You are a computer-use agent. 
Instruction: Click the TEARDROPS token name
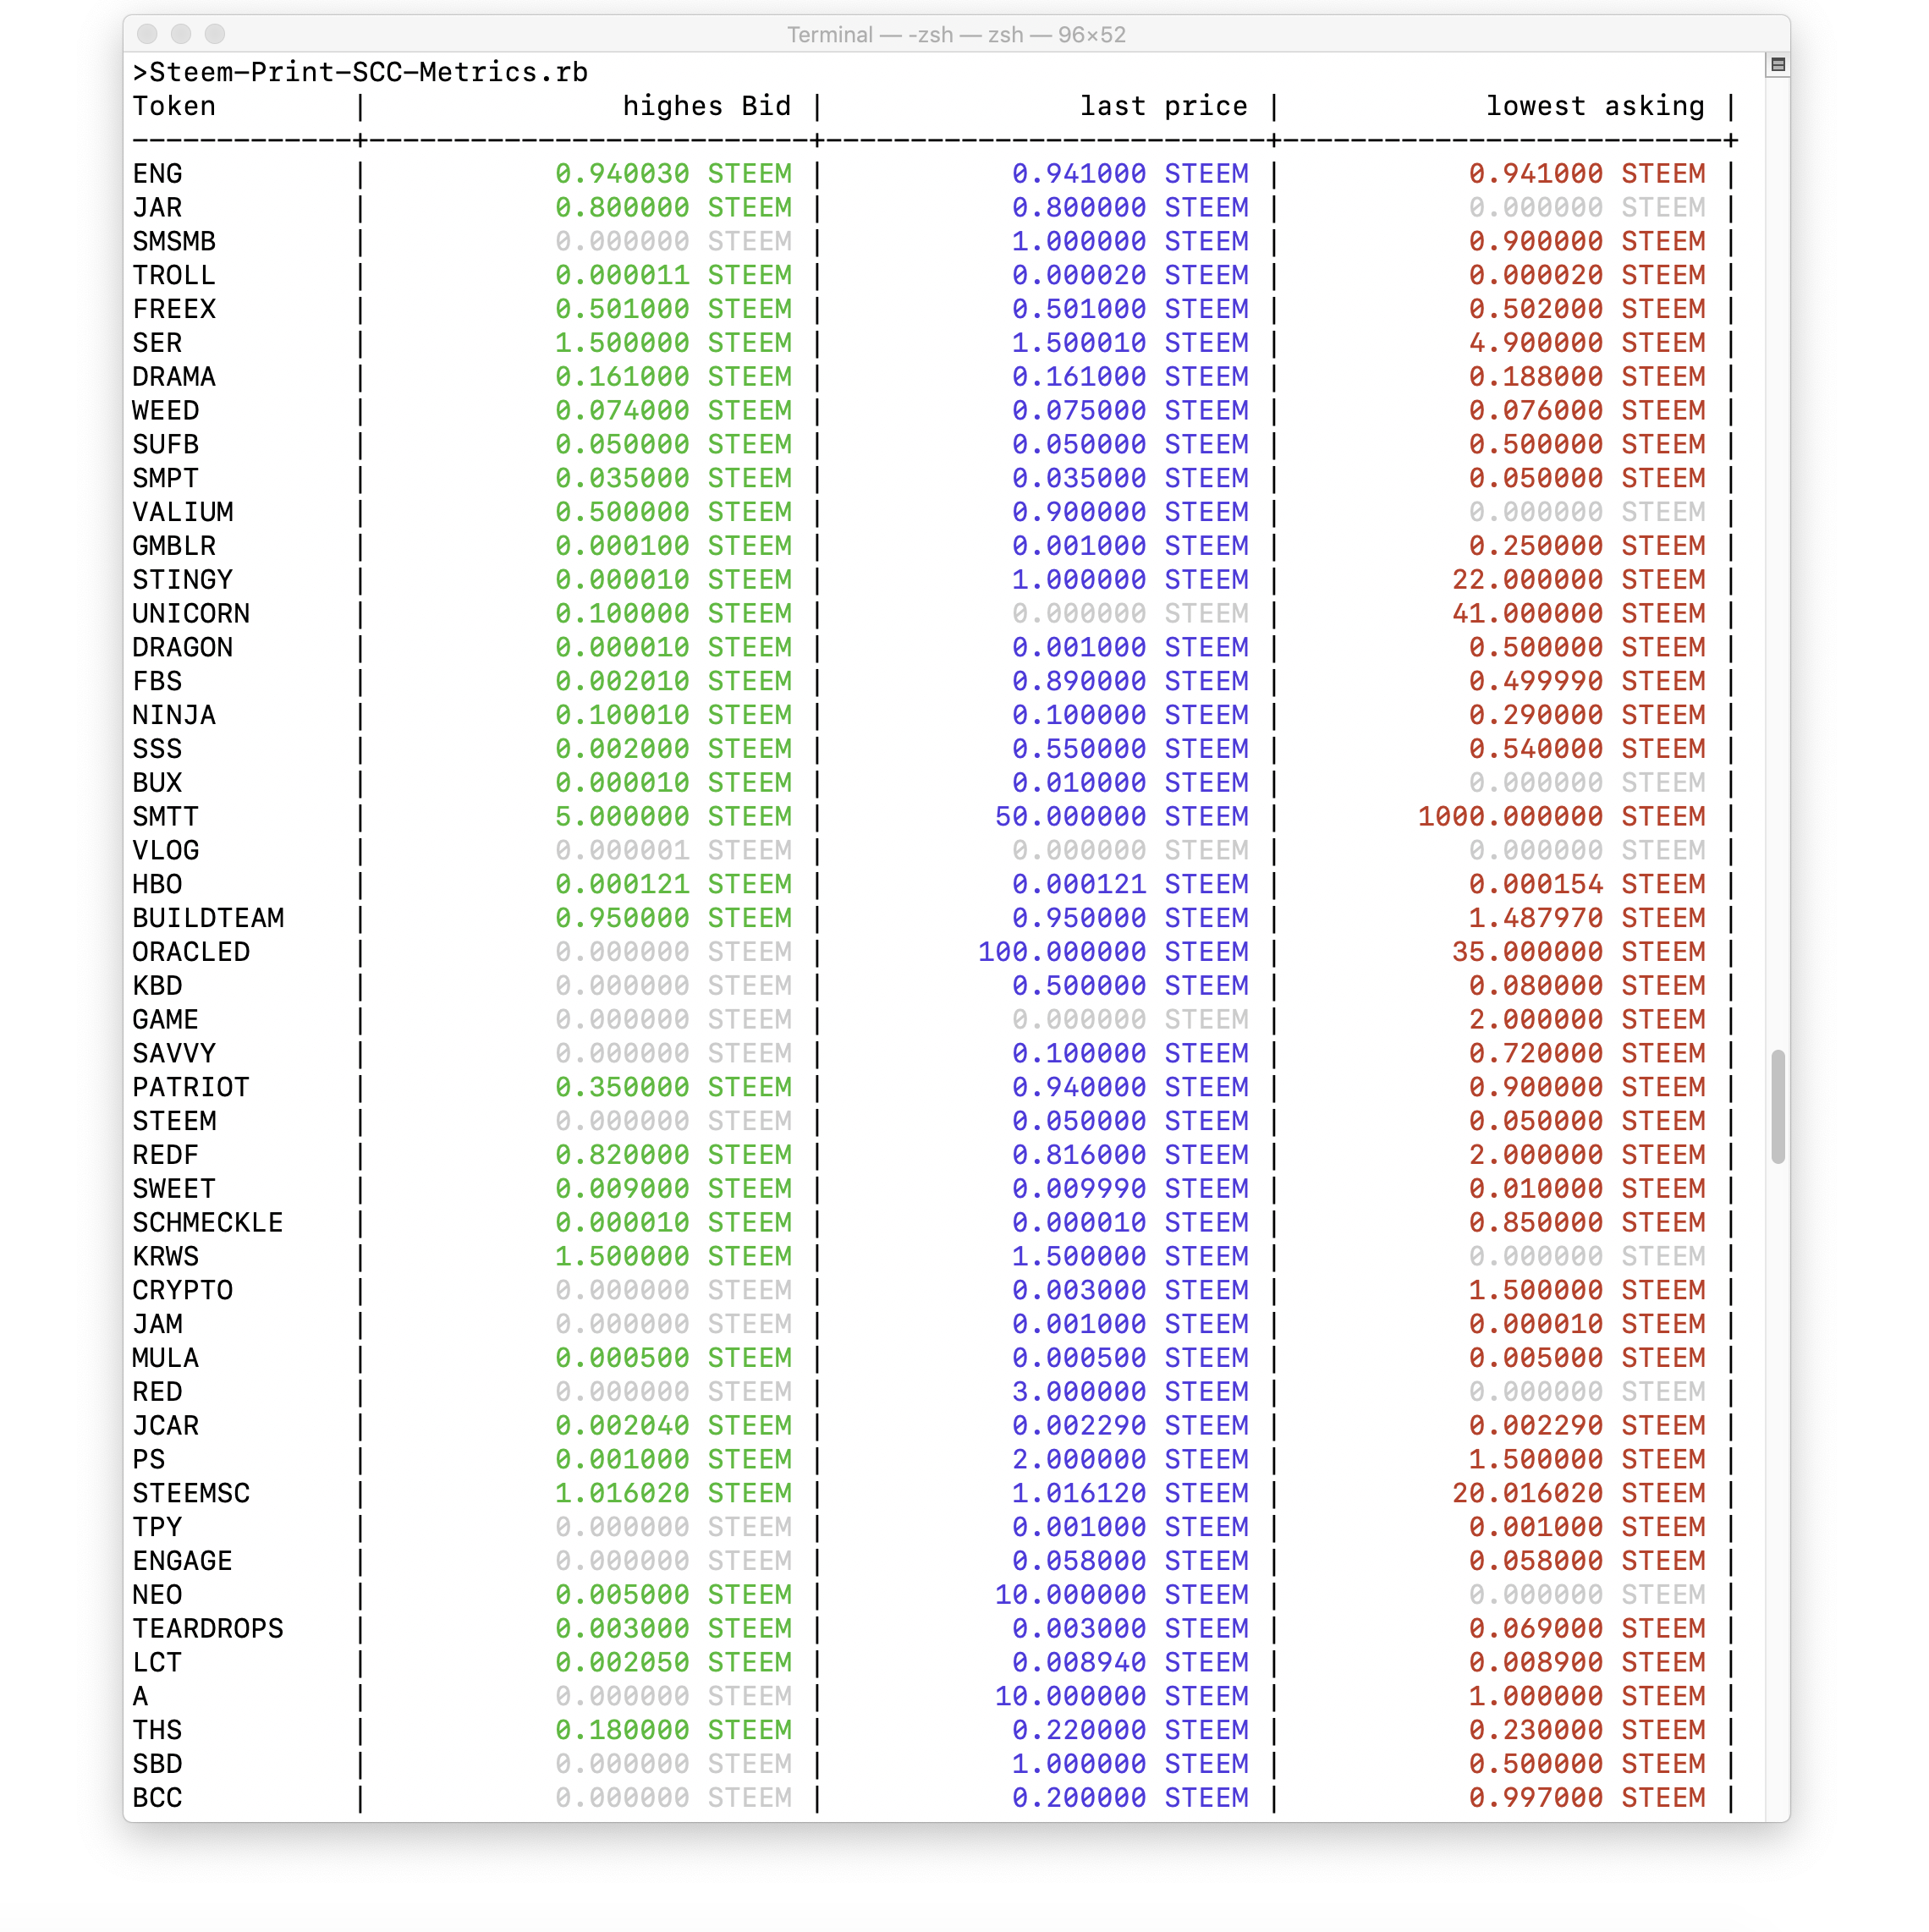point(208,1630)
